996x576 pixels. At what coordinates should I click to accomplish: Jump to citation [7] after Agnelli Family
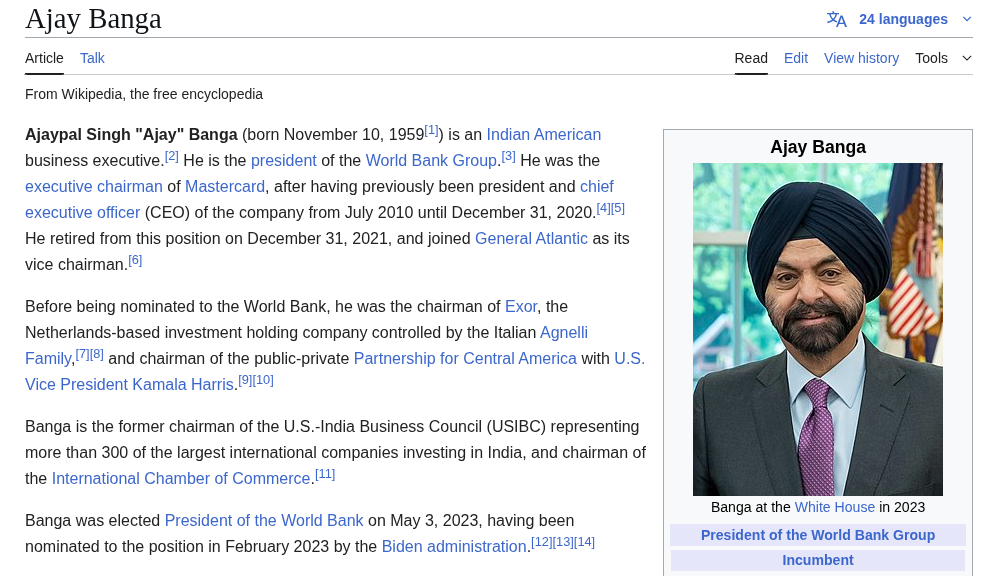pyautogui.click(x=83, y=354)
